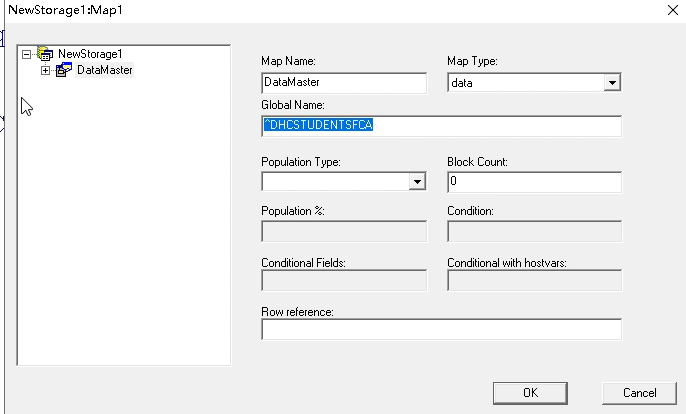This screenshot has width=686, height=414.
Task: Focus the Row reference input field
Action: tap(440, 329)
